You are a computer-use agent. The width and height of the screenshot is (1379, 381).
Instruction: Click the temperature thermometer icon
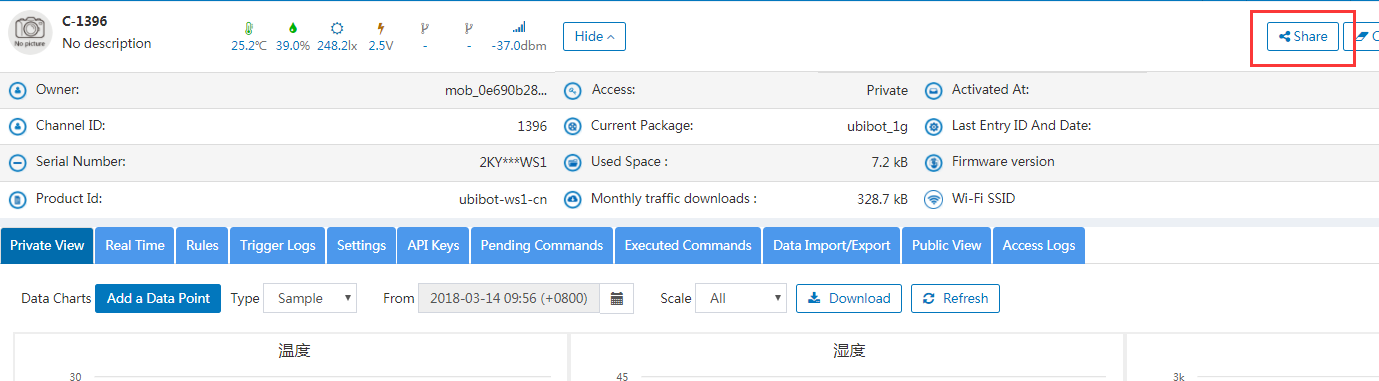(x=248, y=28)
